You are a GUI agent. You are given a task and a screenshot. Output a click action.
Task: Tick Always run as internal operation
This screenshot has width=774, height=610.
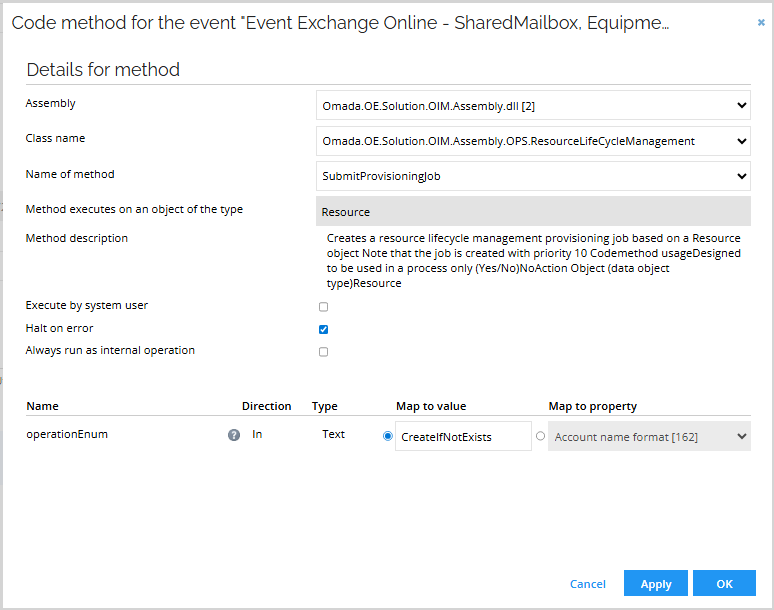[323, 352]
